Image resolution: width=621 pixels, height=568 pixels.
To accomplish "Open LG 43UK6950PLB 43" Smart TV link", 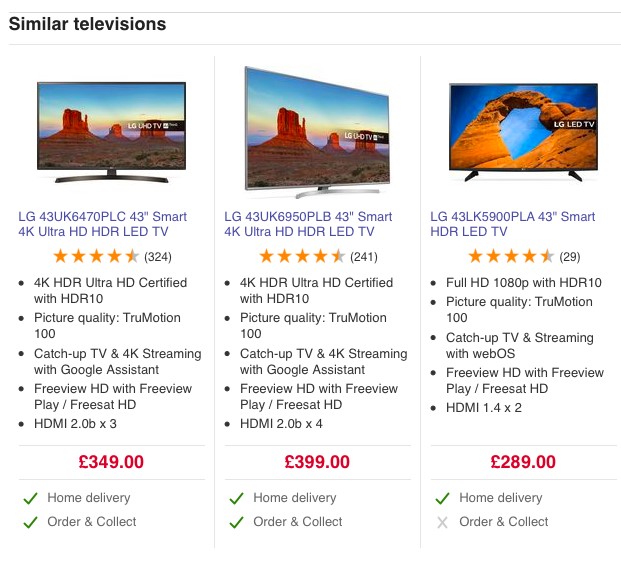I will tap(308, 224).
